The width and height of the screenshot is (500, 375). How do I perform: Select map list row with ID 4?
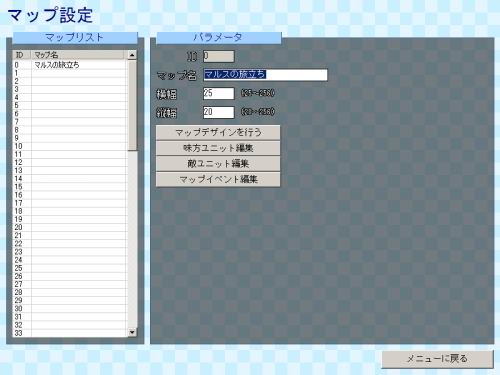point(70,97)
